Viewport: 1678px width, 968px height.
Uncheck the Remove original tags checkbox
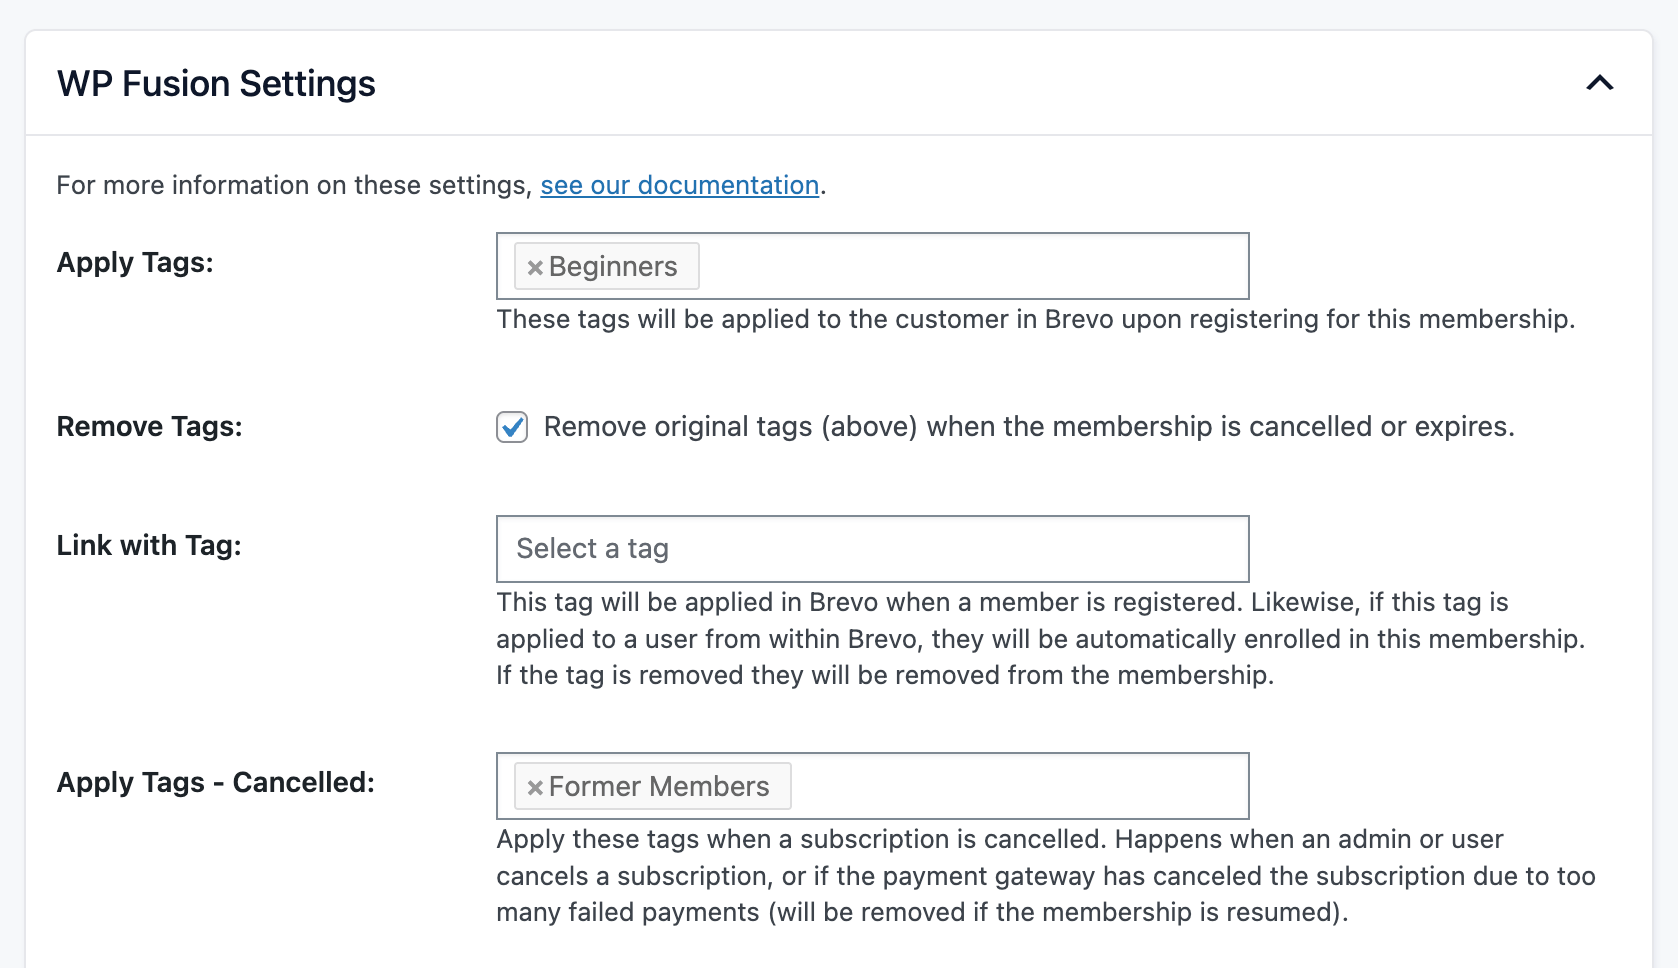[512, 427]
